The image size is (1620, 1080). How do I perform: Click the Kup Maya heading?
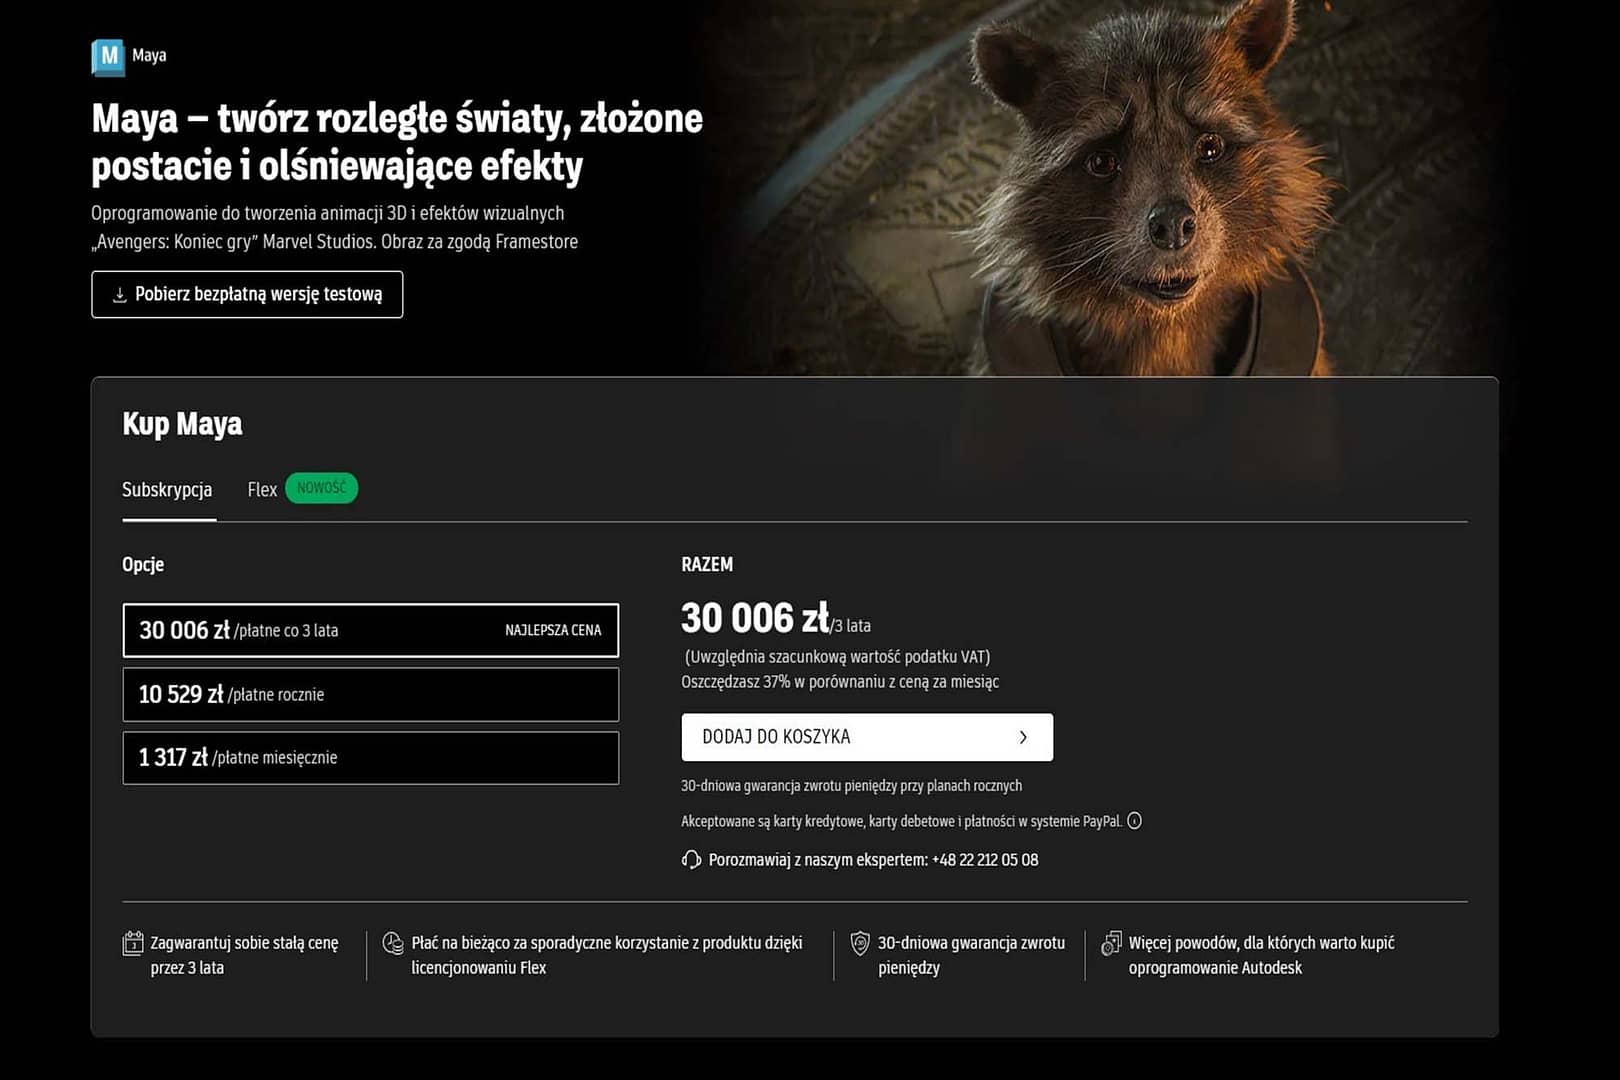pyautogui.click(x=182, y=424)
